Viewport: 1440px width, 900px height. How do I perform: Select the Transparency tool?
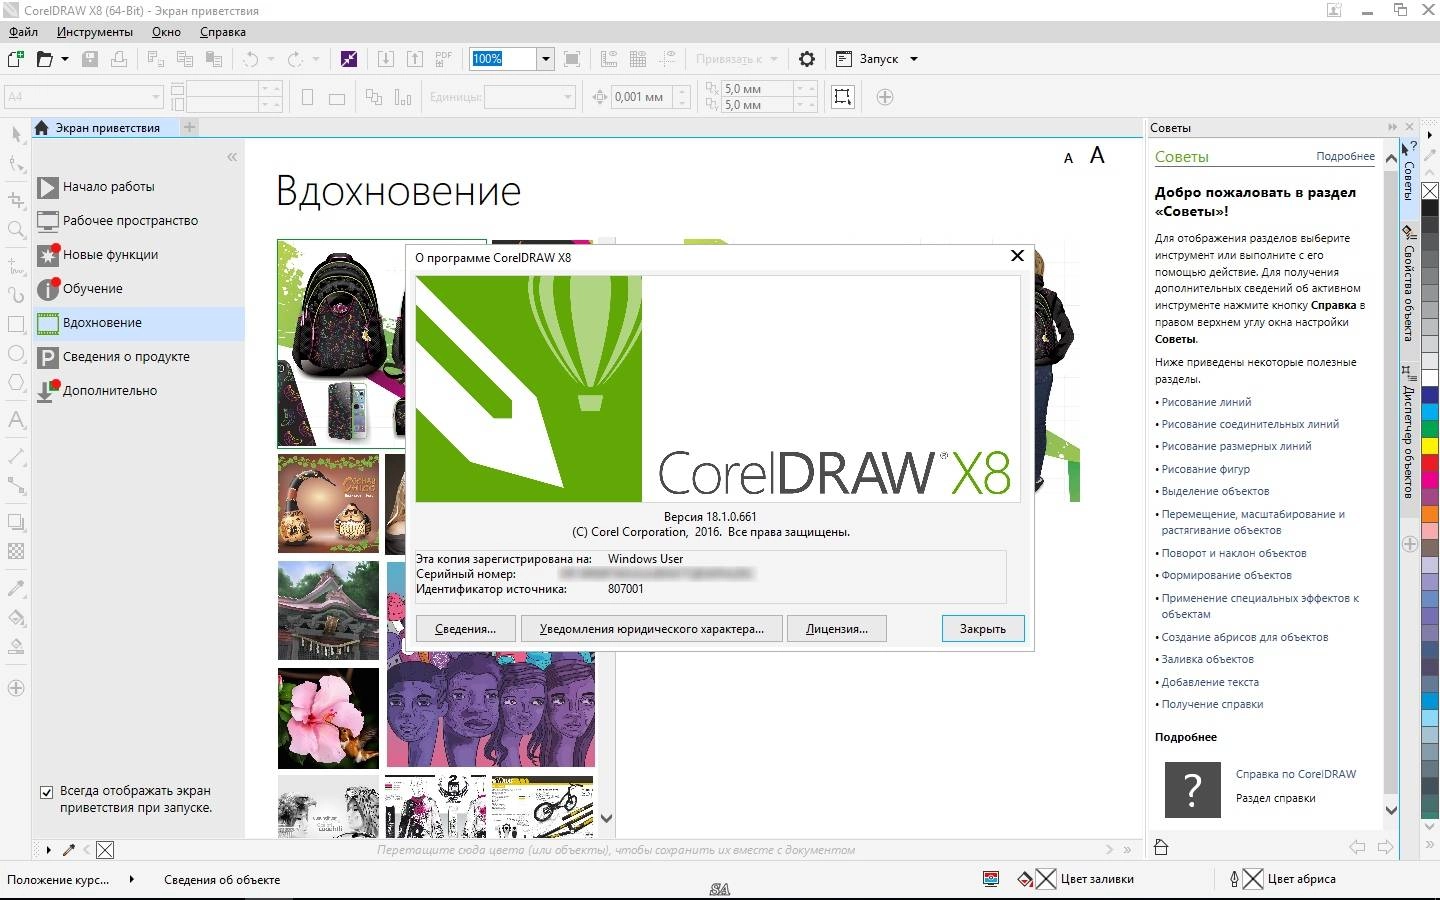[16, 551]
